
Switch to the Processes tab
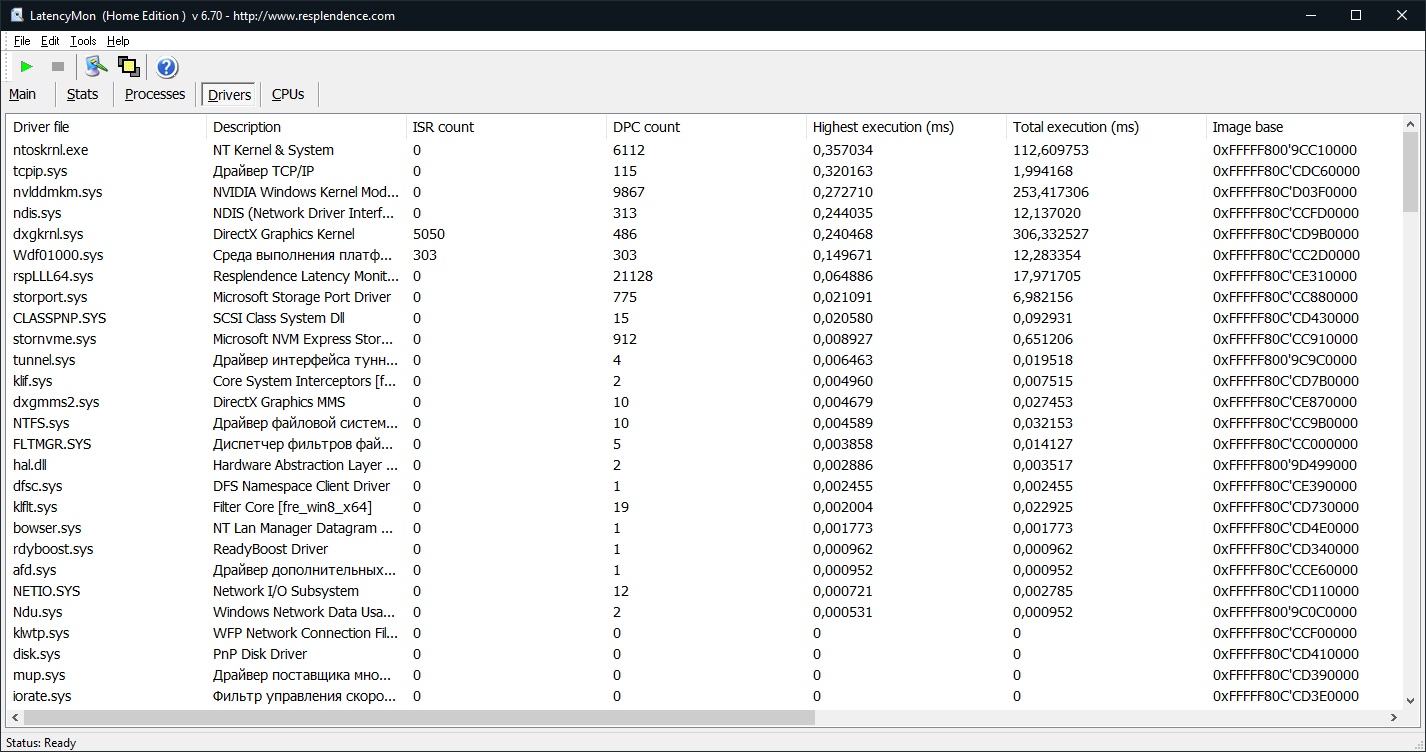click(155, 94)
